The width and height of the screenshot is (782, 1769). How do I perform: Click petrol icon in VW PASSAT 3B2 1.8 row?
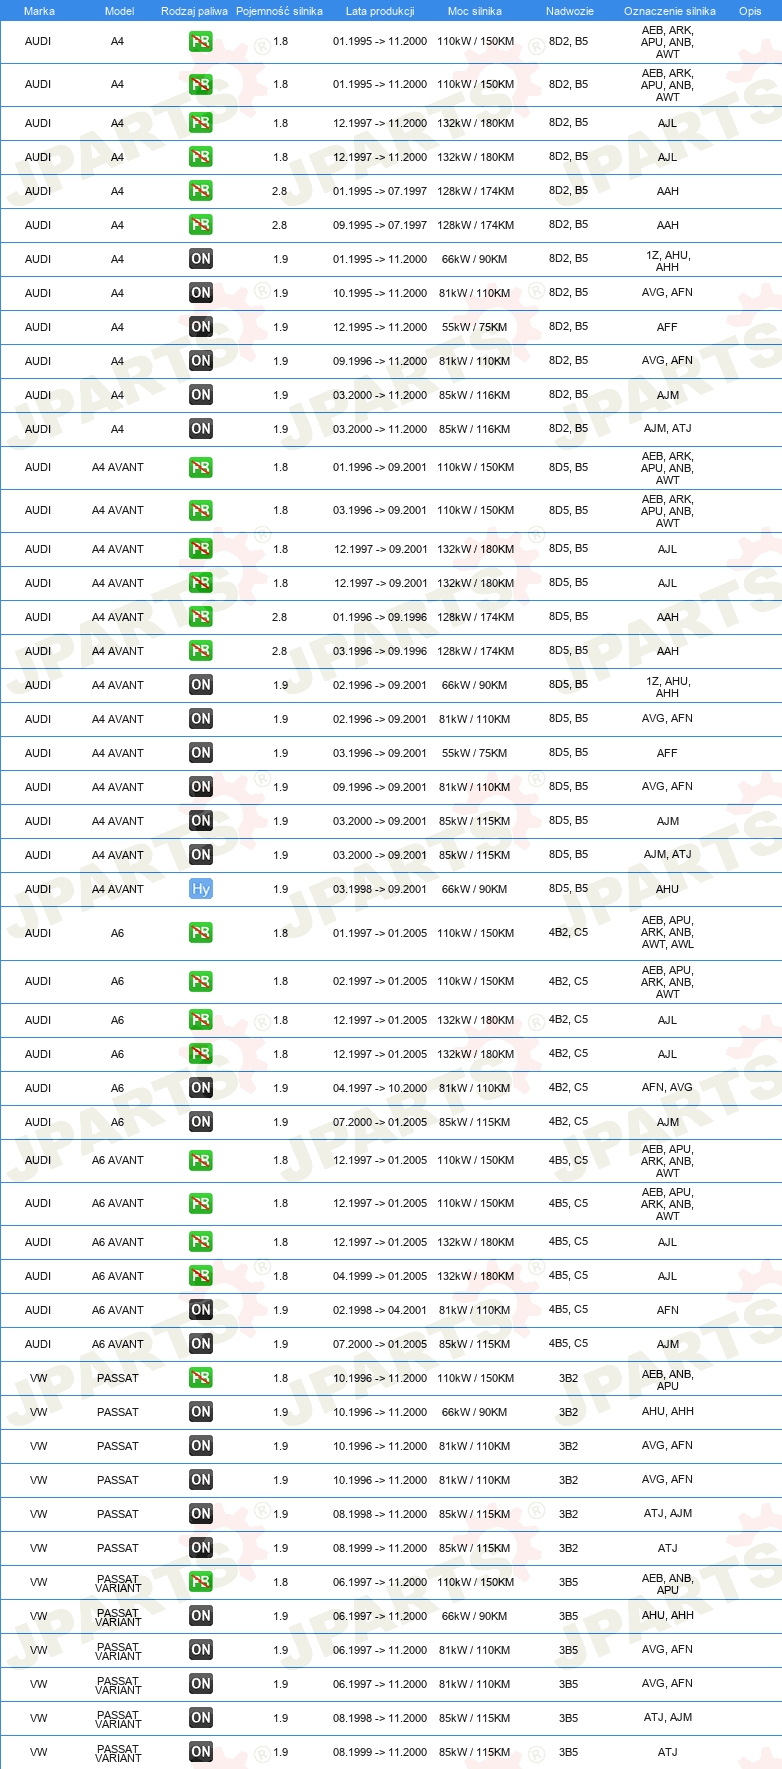pos(201,1377)
